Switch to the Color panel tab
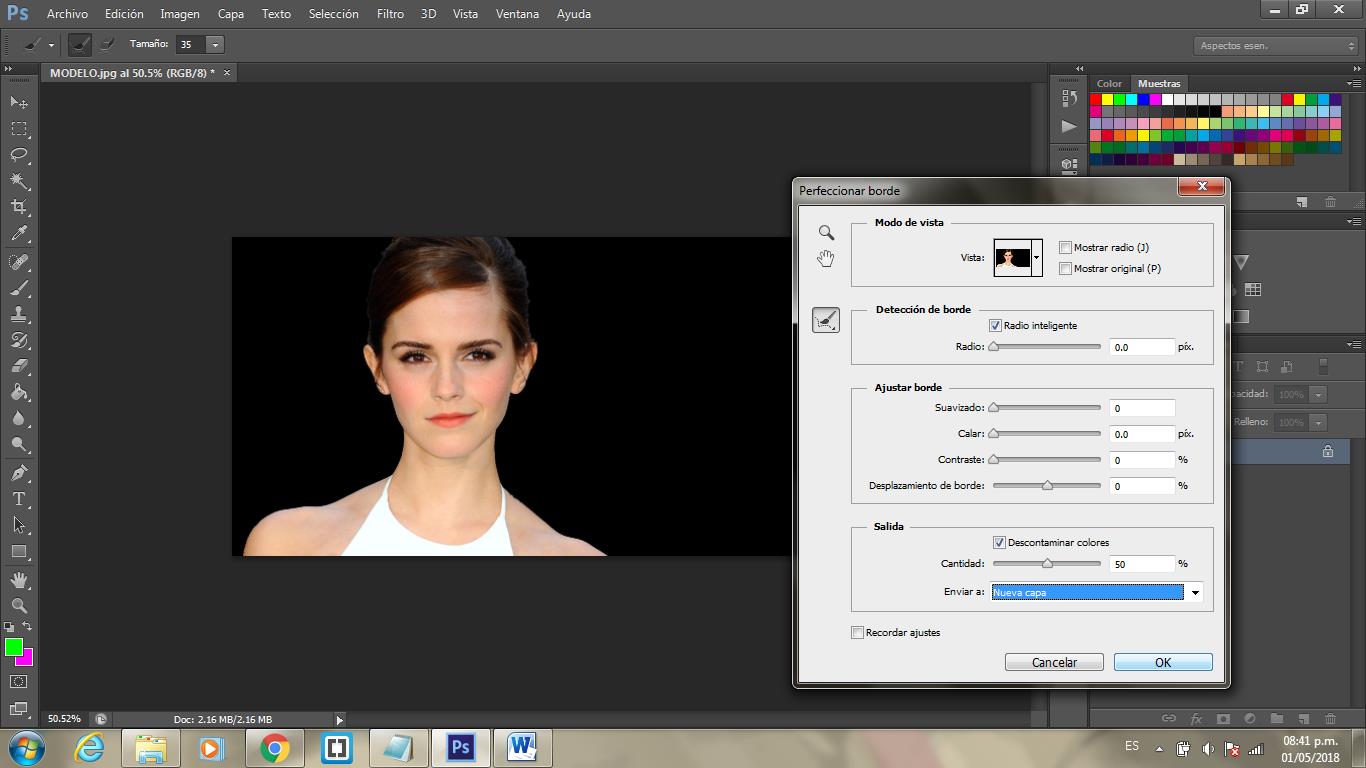Image resolution: width=1366 pixels, height=768 pixels. pyautogui.click(x=1109, y=84)
